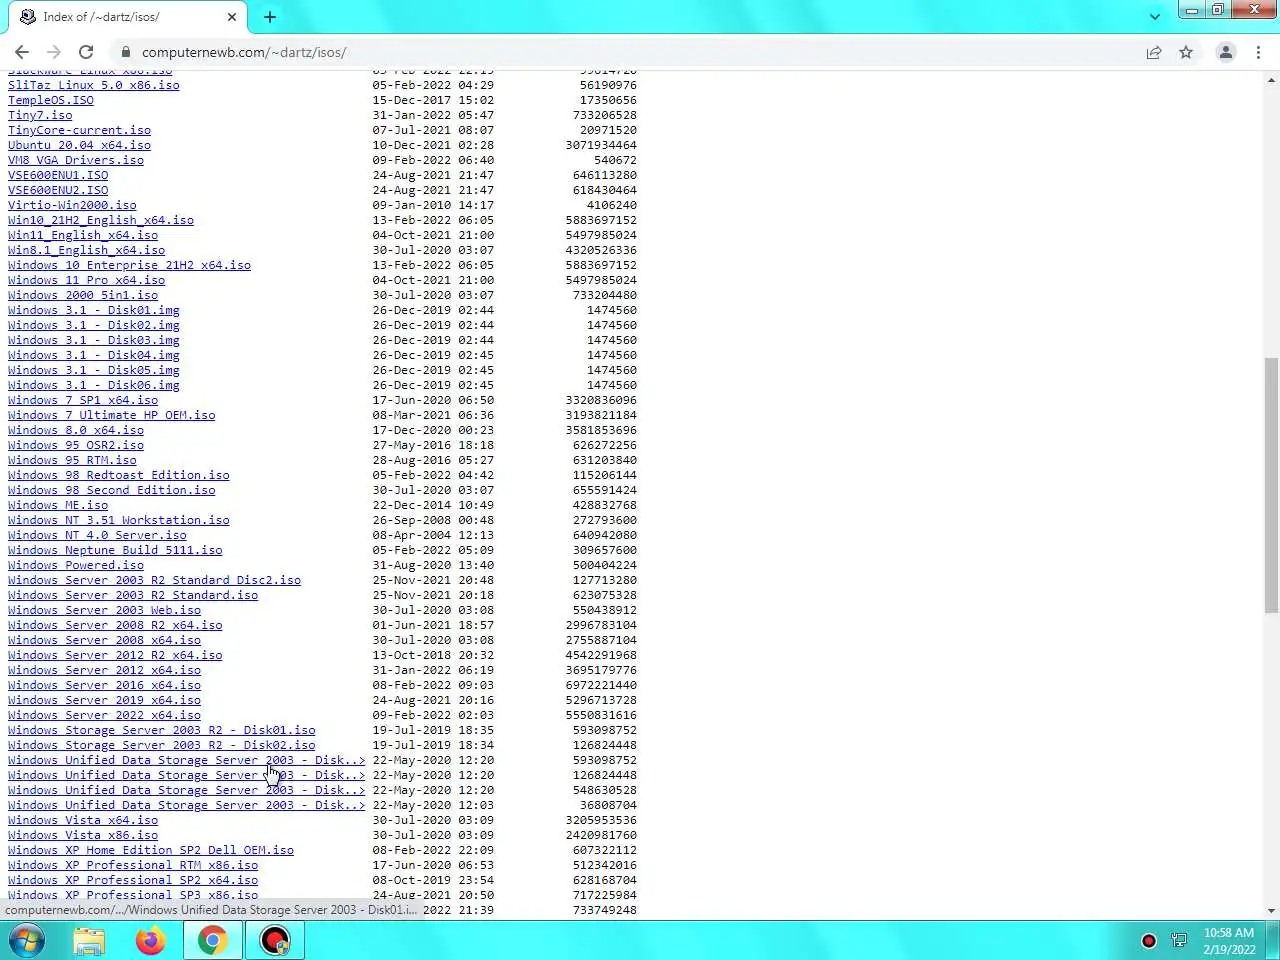
Task: Click the site security lock icon
Action: (126, 52)
